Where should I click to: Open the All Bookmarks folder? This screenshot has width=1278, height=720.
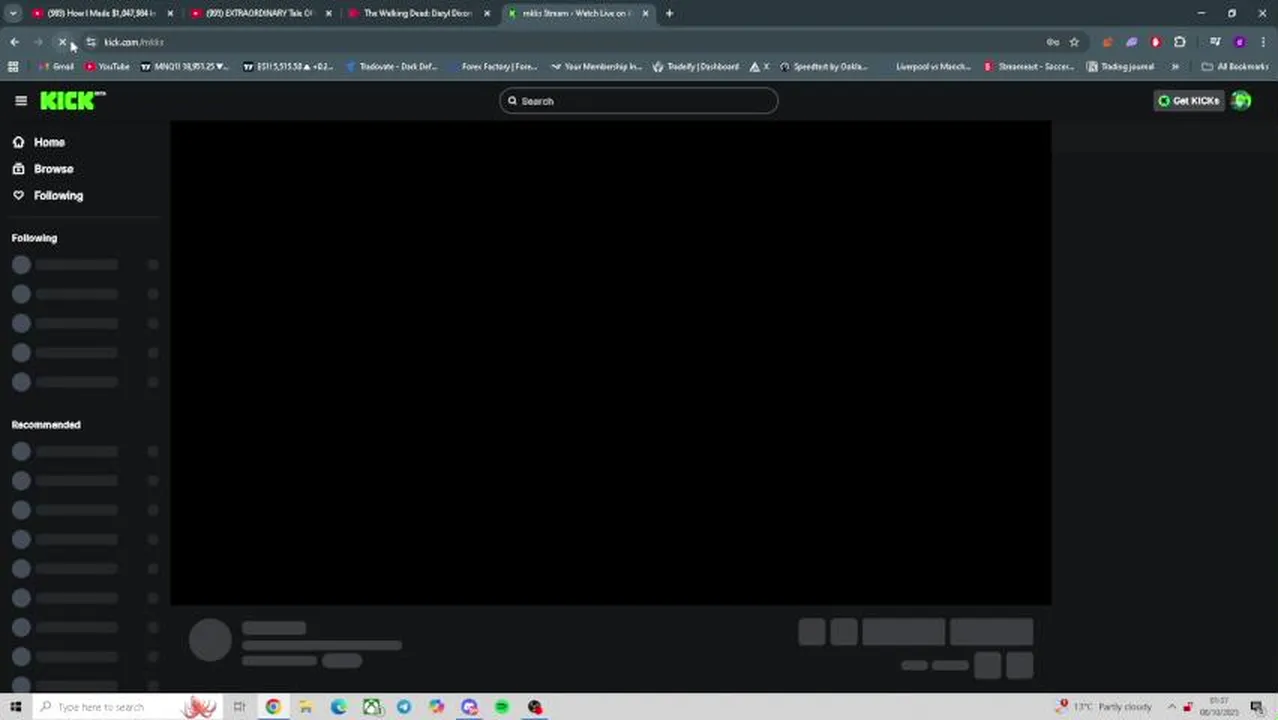(x=1235, y=67)
